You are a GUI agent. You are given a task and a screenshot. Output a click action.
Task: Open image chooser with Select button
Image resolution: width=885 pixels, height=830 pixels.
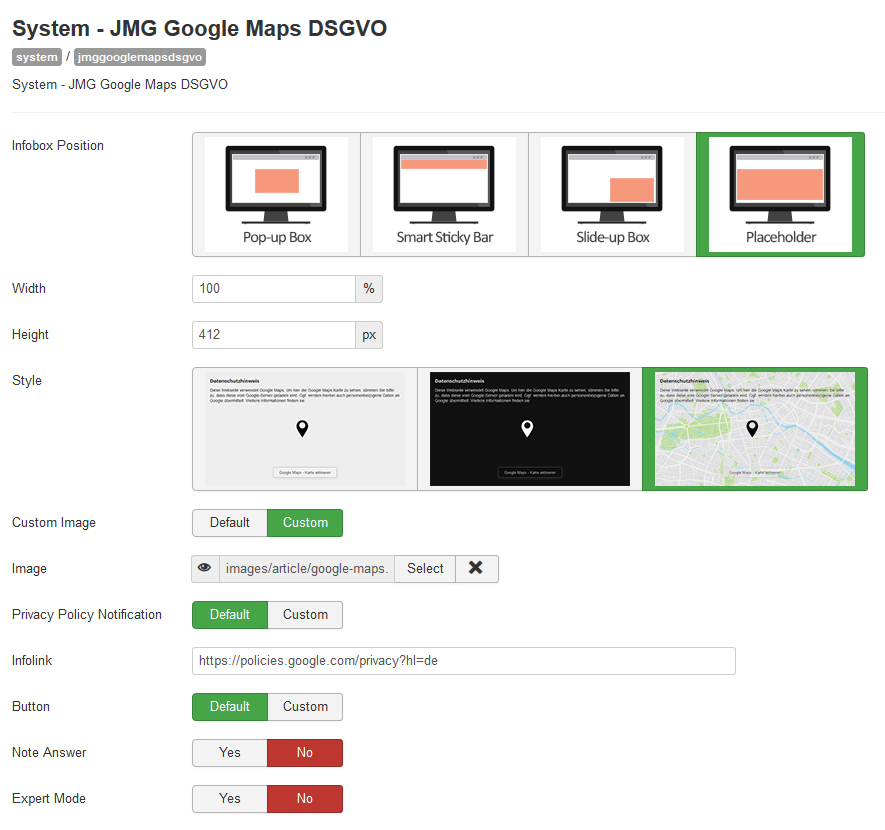point(425,568)
